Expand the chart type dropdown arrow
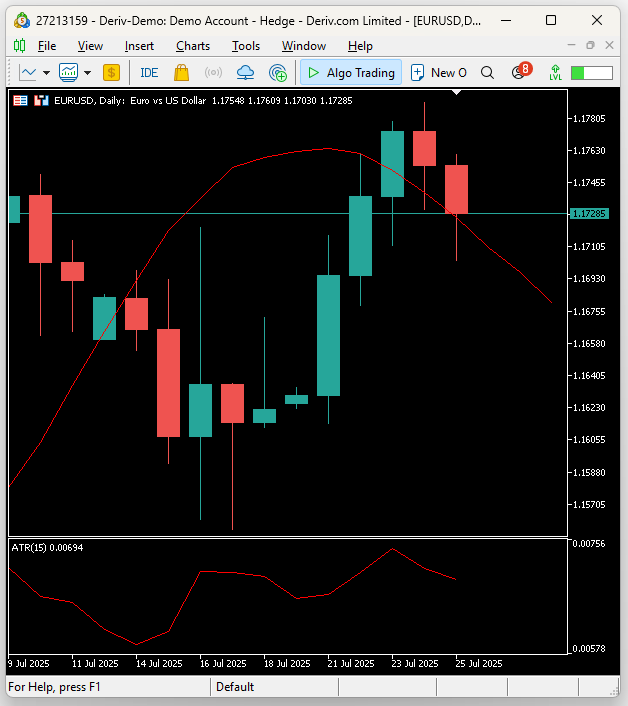Screen dimensions: 628x706 46,72
